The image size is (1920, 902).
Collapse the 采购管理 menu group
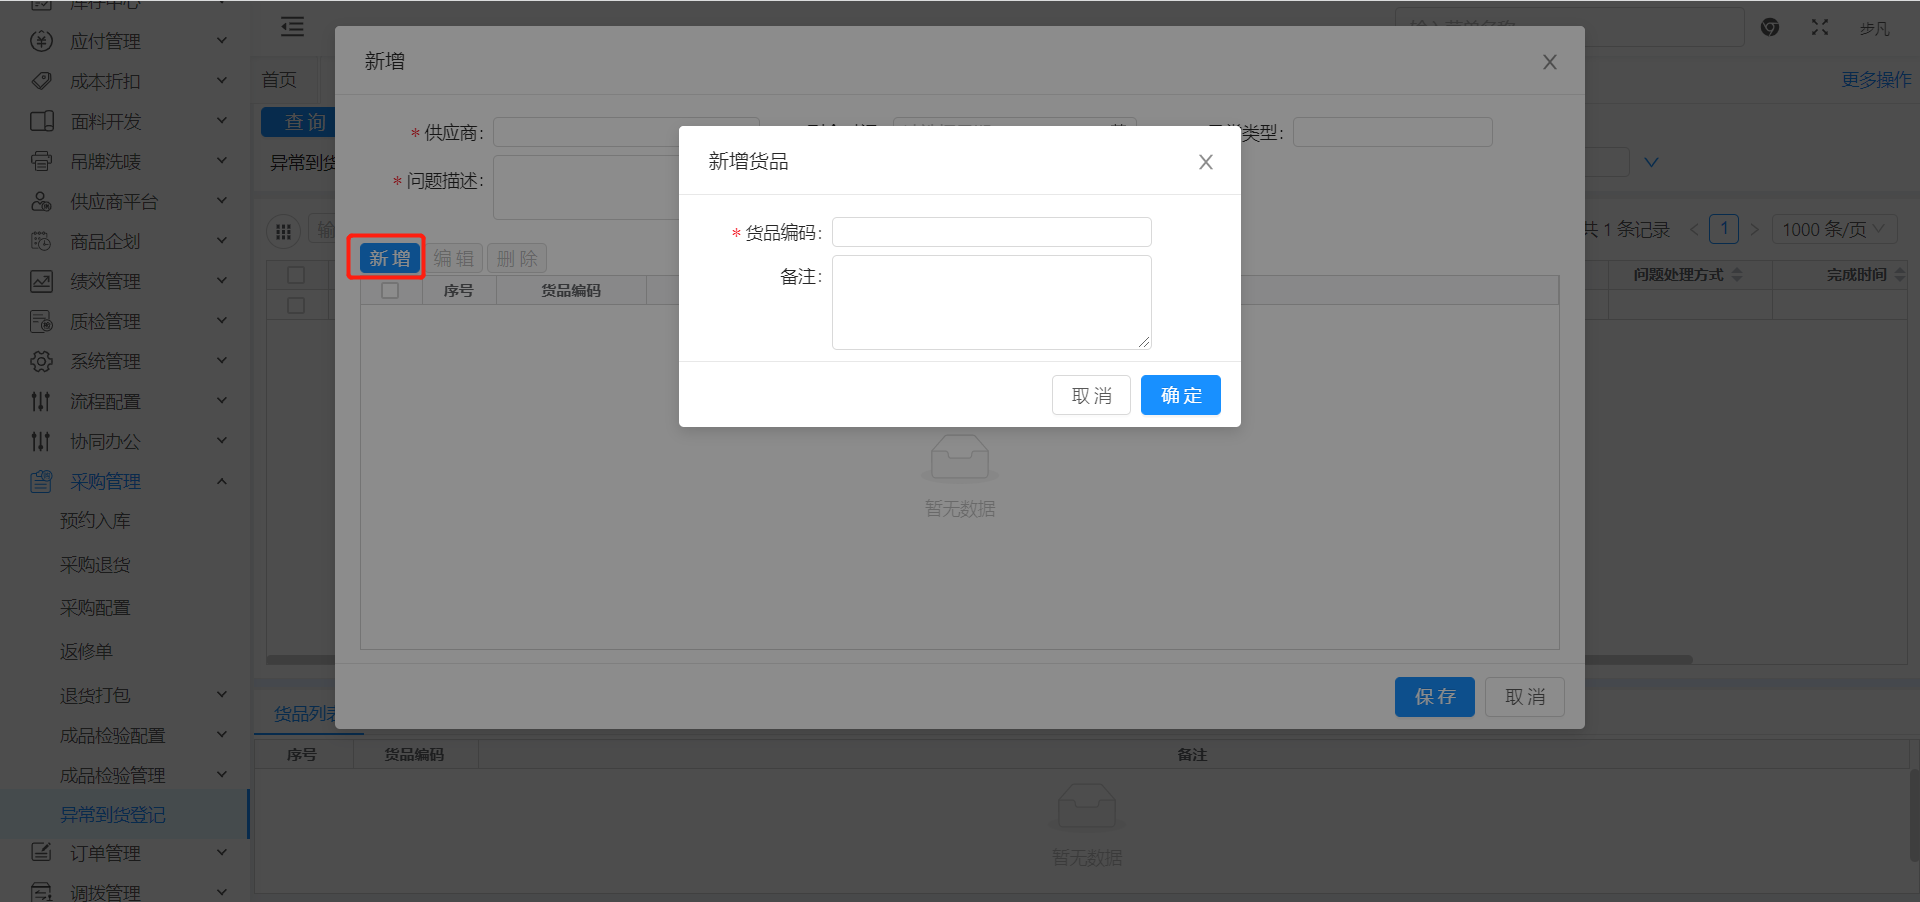pos(222,481)
